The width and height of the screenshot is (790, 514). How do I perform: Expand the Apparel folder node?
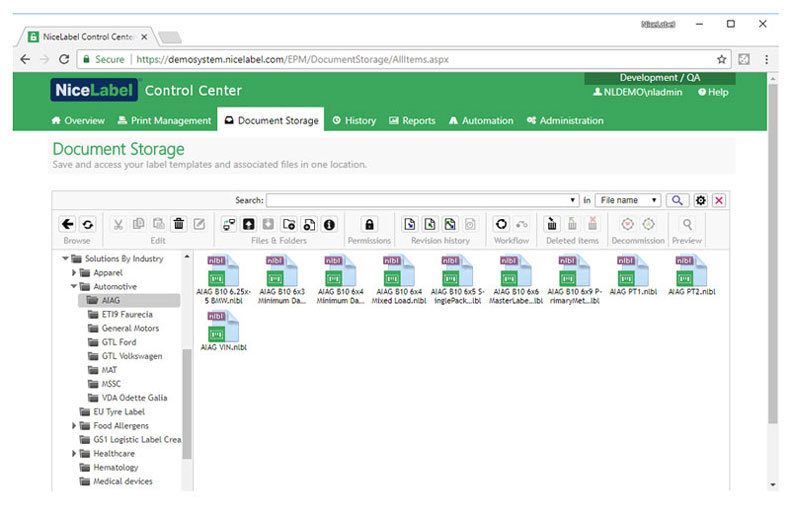[74, 273]
